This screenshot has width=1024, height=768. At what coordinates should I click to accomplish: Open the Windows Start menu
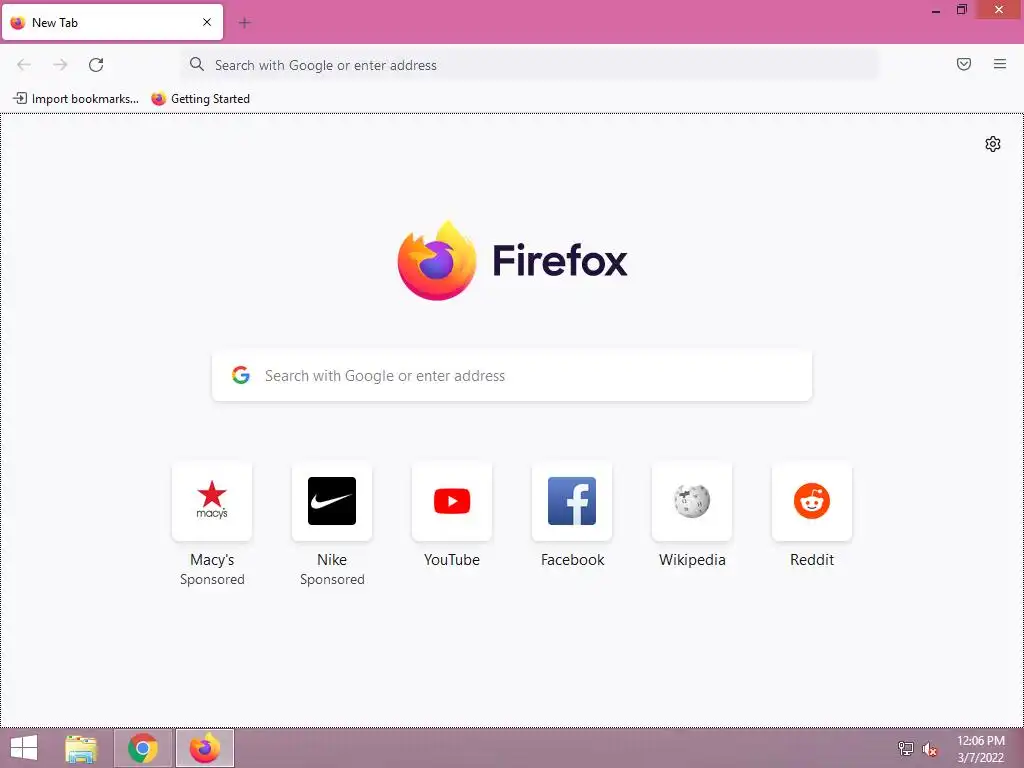(24, 748)
